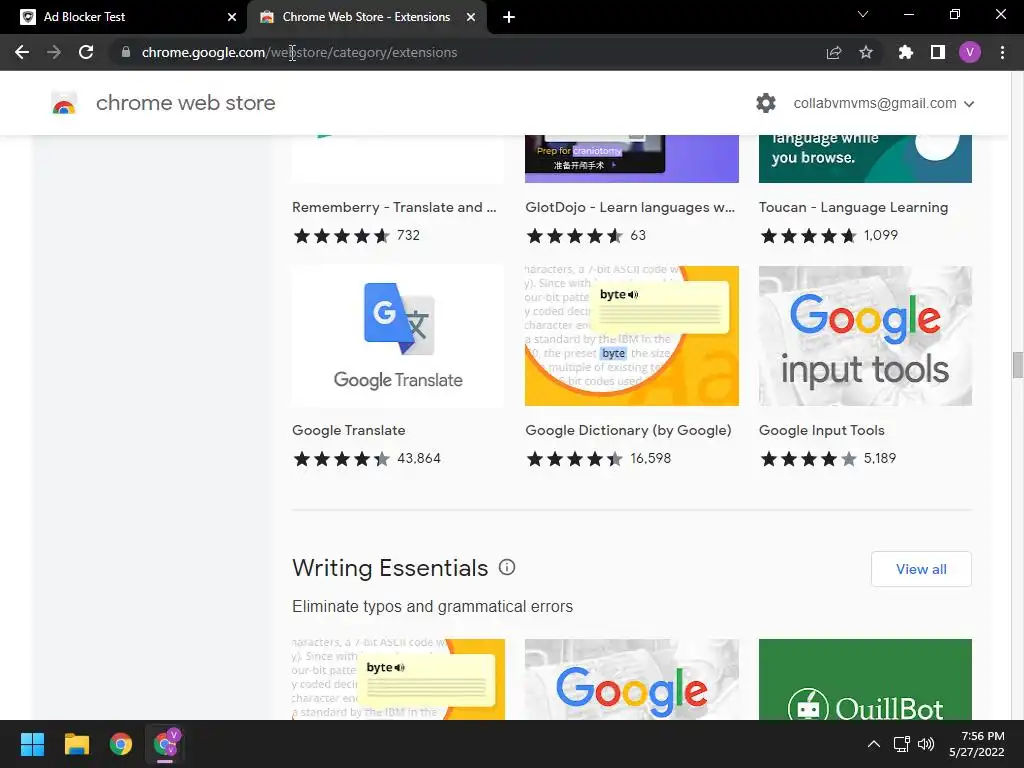Click the Toucan teal thumbnail
This screenshot has width=1024, height=768.
click(x=865, y=159)
